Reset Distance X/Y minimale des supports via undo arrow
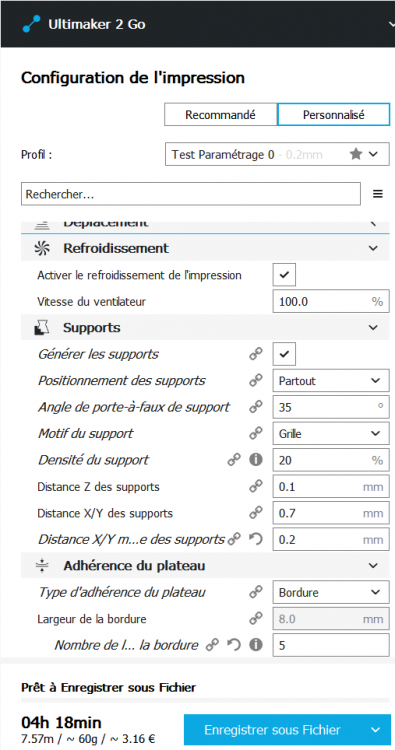Image resolution: width=395 pixels, height=750 pixels. (x=256, y=540)
